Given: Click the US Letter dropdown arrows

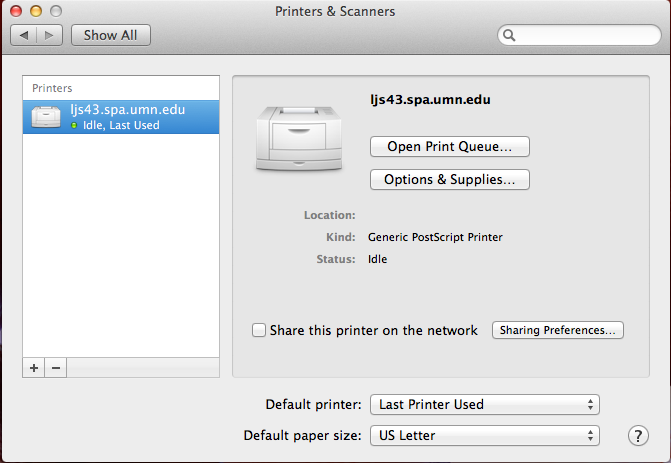Looking at the screenshot, I should (590, 436).
